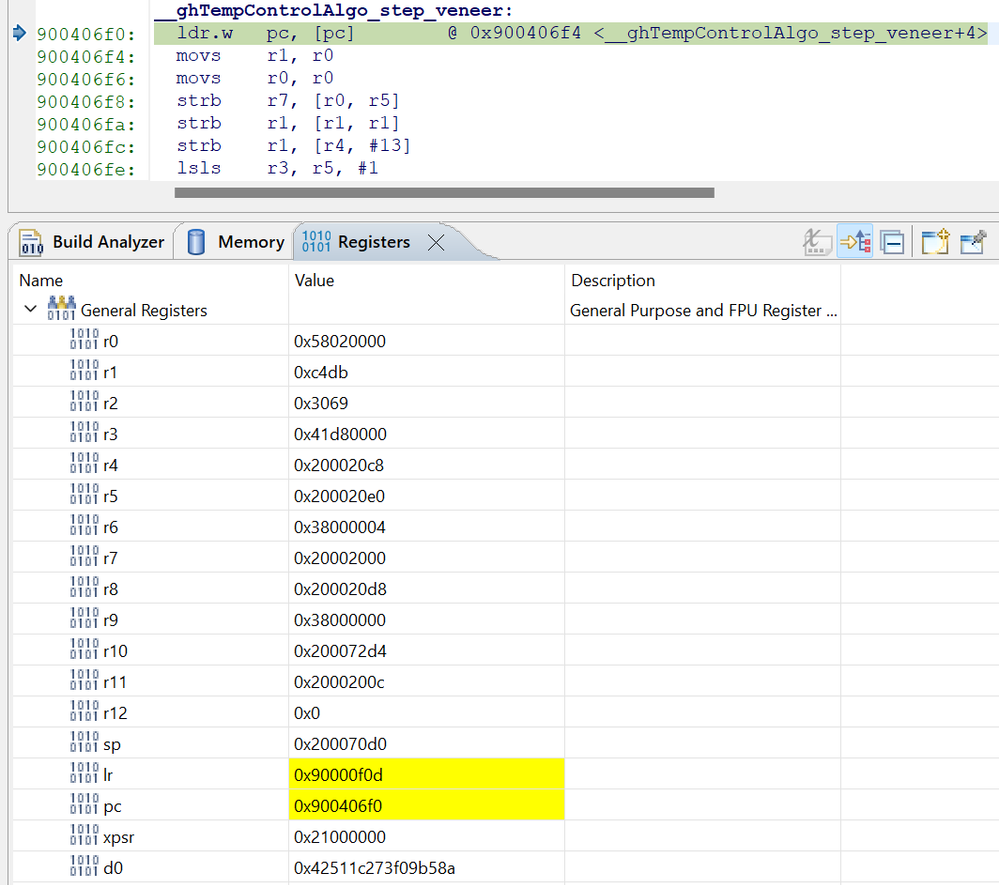Select r10 value 0x200072d4
999x885 pixels.
click(x=340, y=651)
